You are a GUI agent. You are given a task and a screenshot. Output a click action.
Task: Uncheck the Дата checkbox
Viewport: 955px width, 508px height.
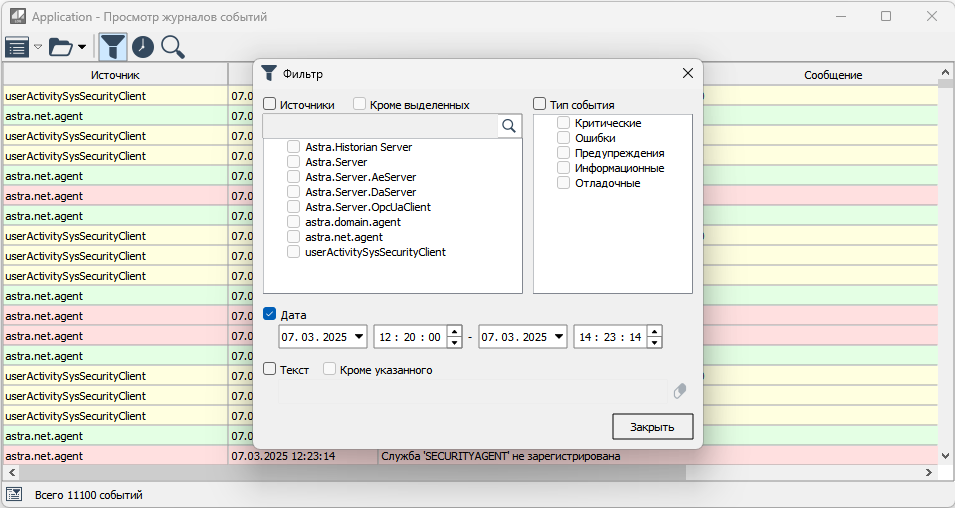tap(270, 314)
